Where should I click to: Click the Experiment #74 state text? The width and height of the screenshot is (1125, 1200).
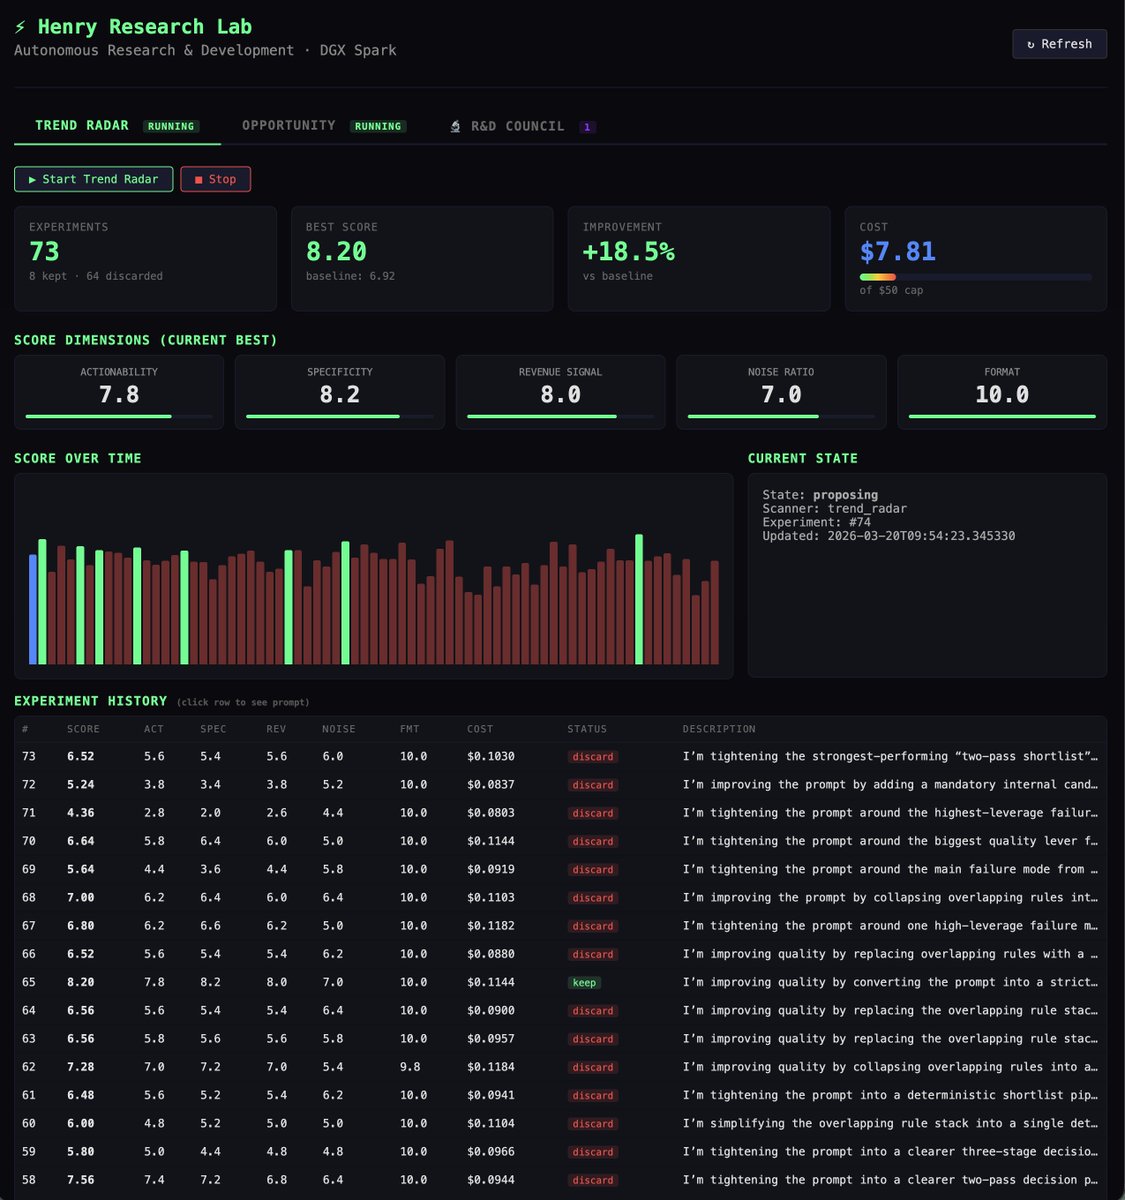[x=816, y=522]
